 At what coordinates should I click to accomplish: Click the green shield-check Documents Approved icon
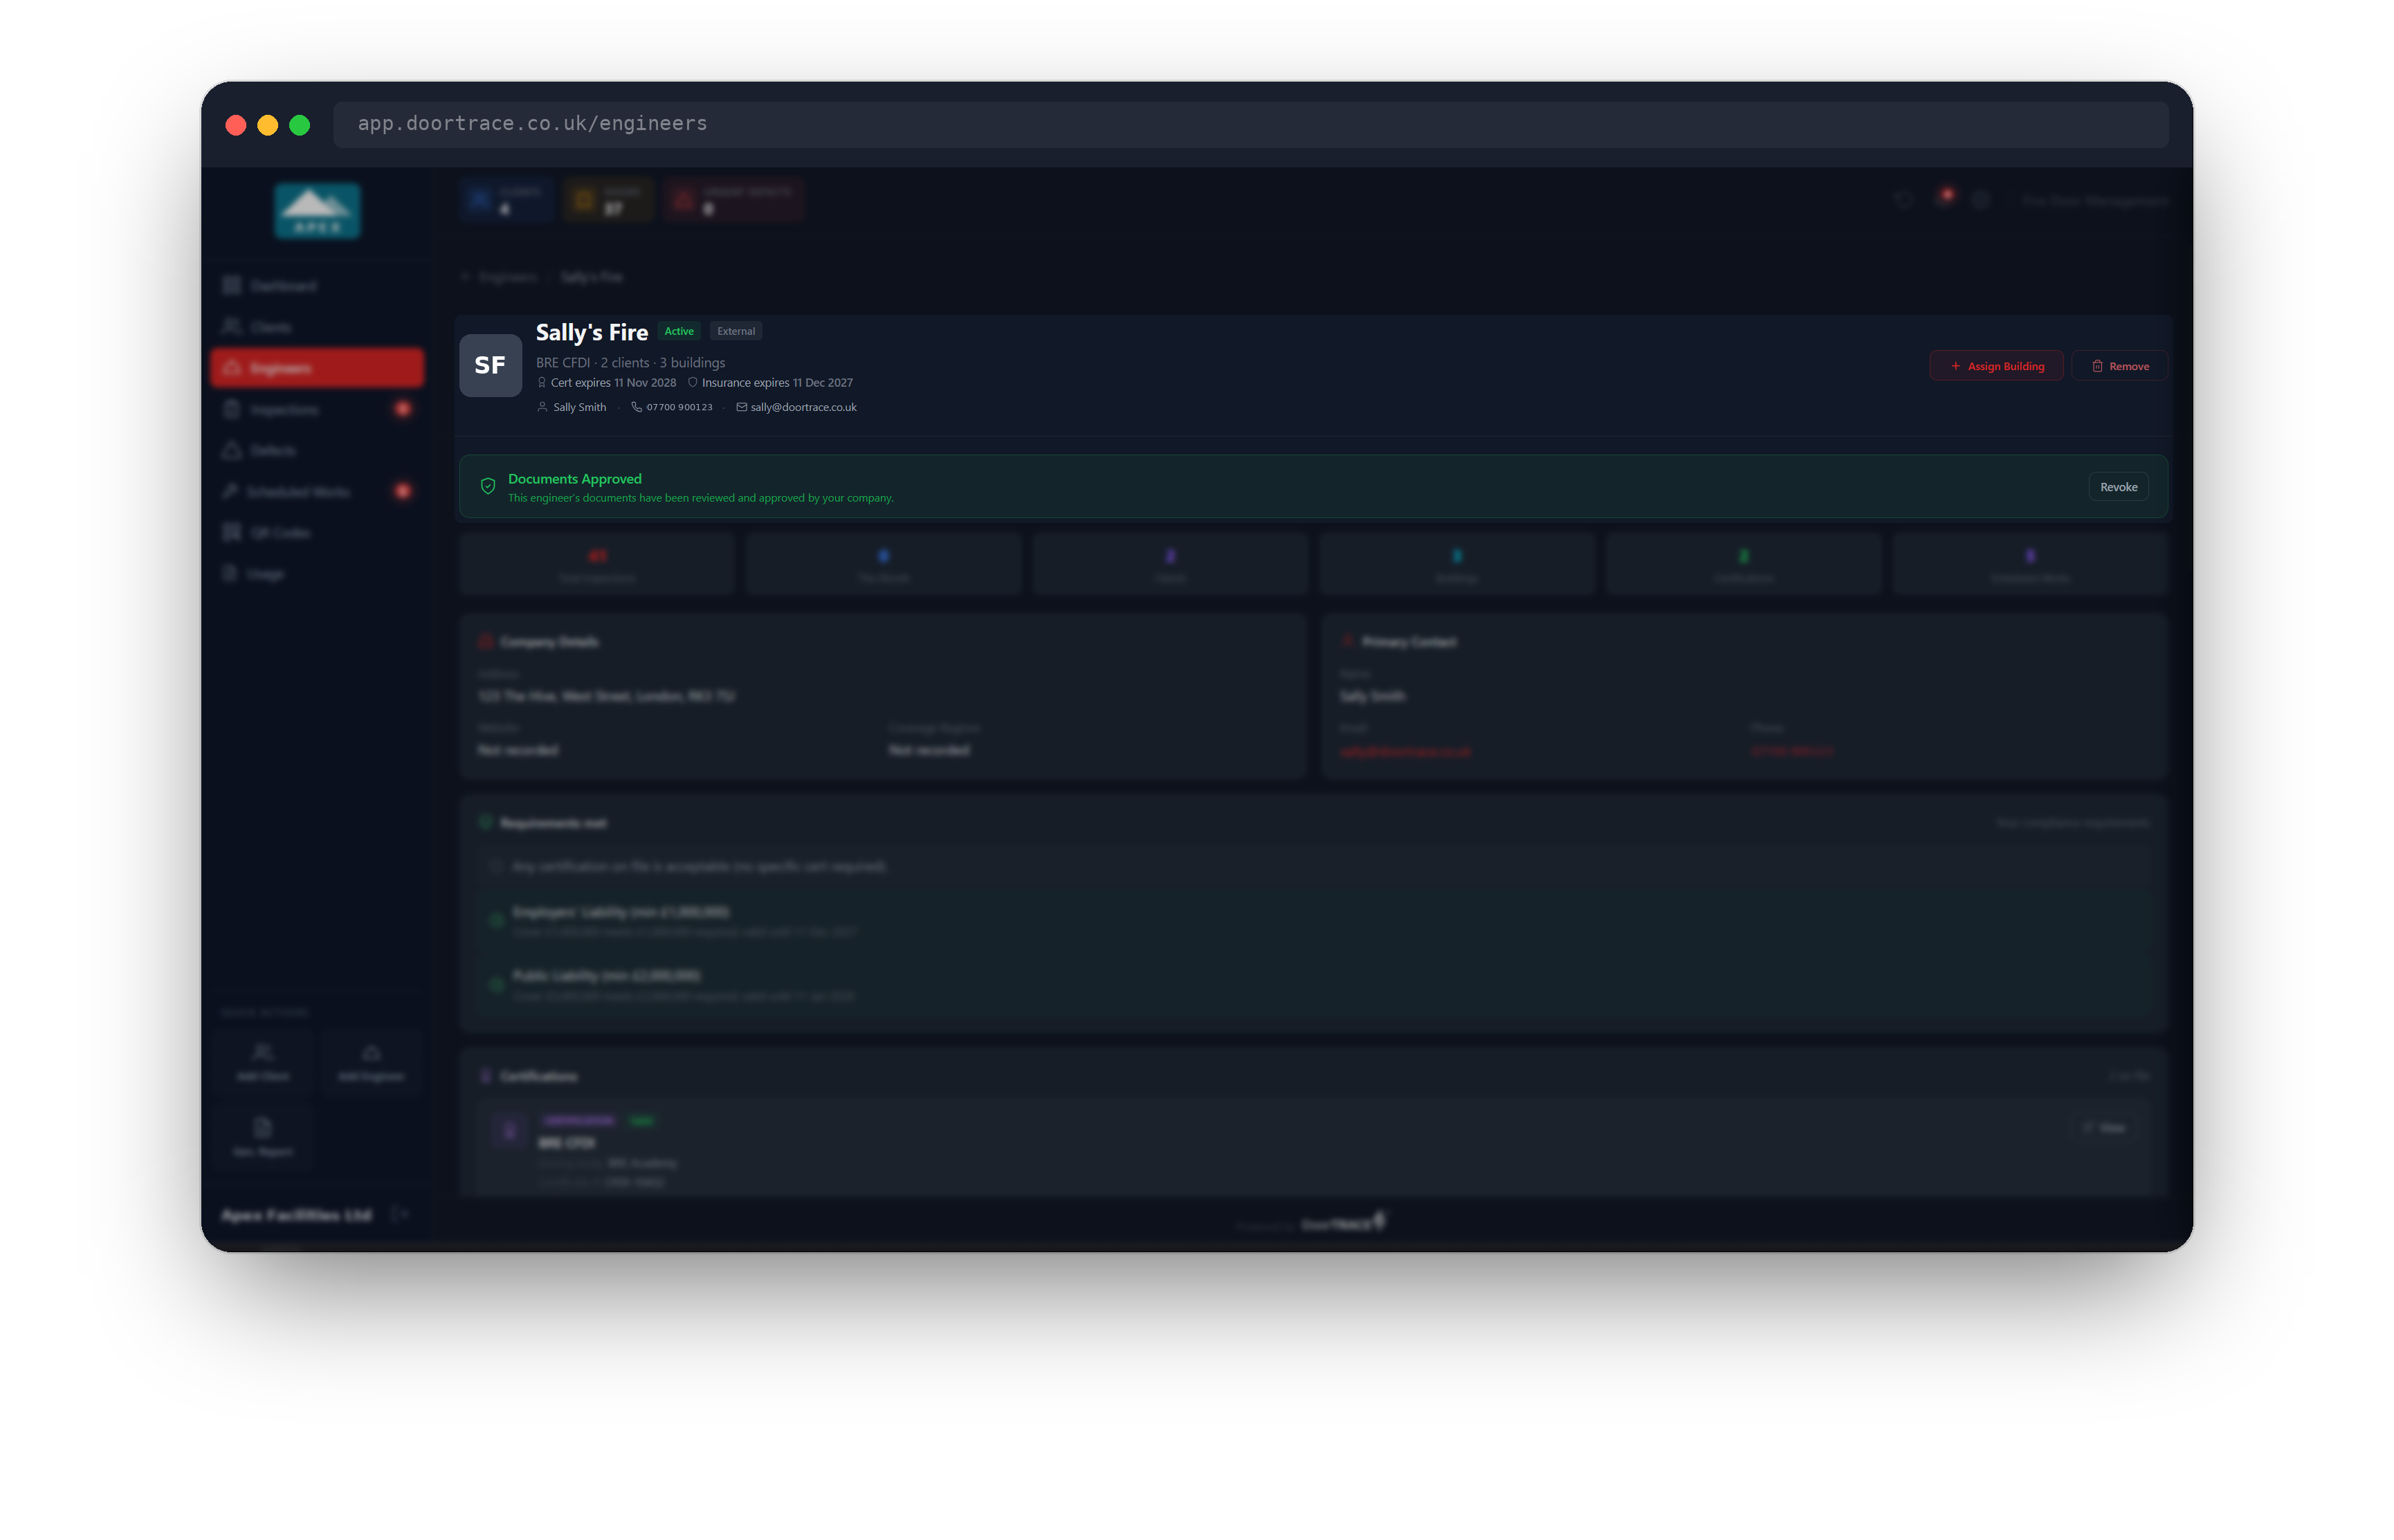point(488,487)
